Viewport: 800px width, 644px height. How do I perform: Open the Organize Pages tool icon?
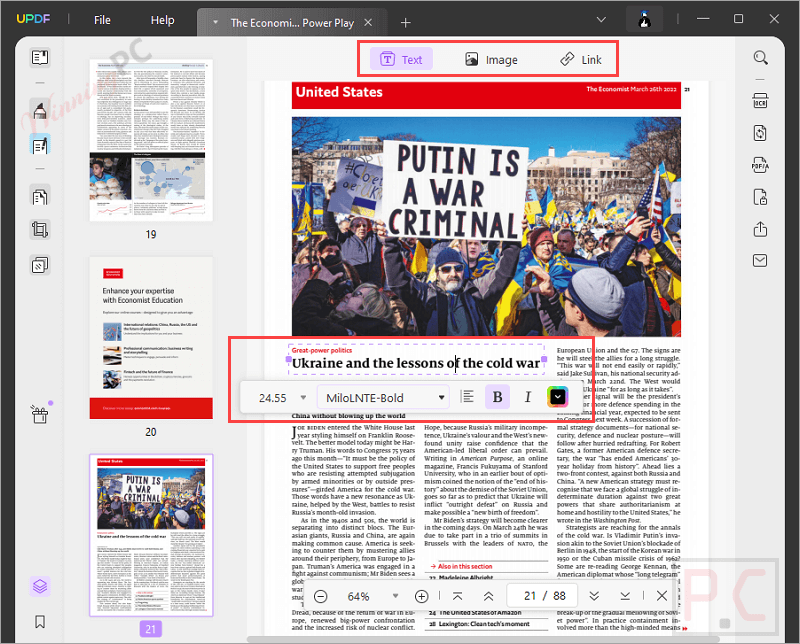[40, 196]
